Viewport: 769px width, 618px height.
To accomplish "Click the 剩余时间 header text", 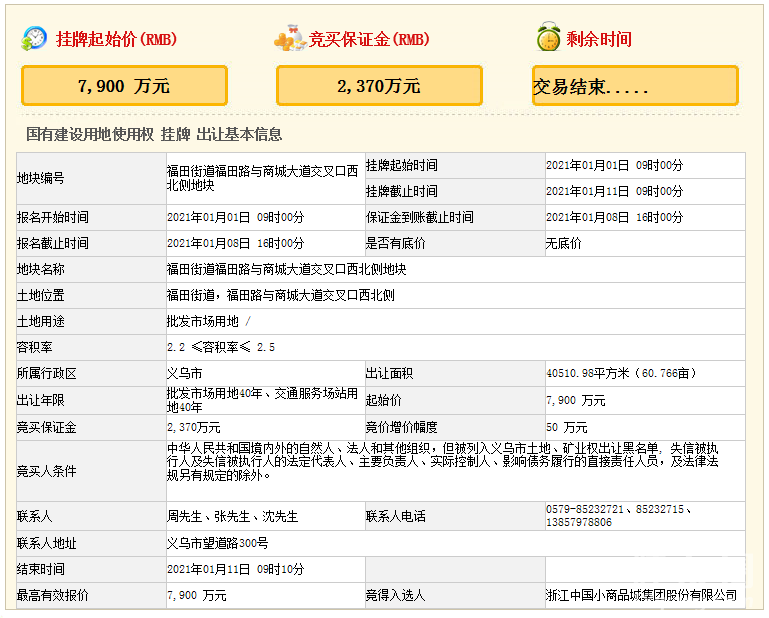I will (599, 40).
